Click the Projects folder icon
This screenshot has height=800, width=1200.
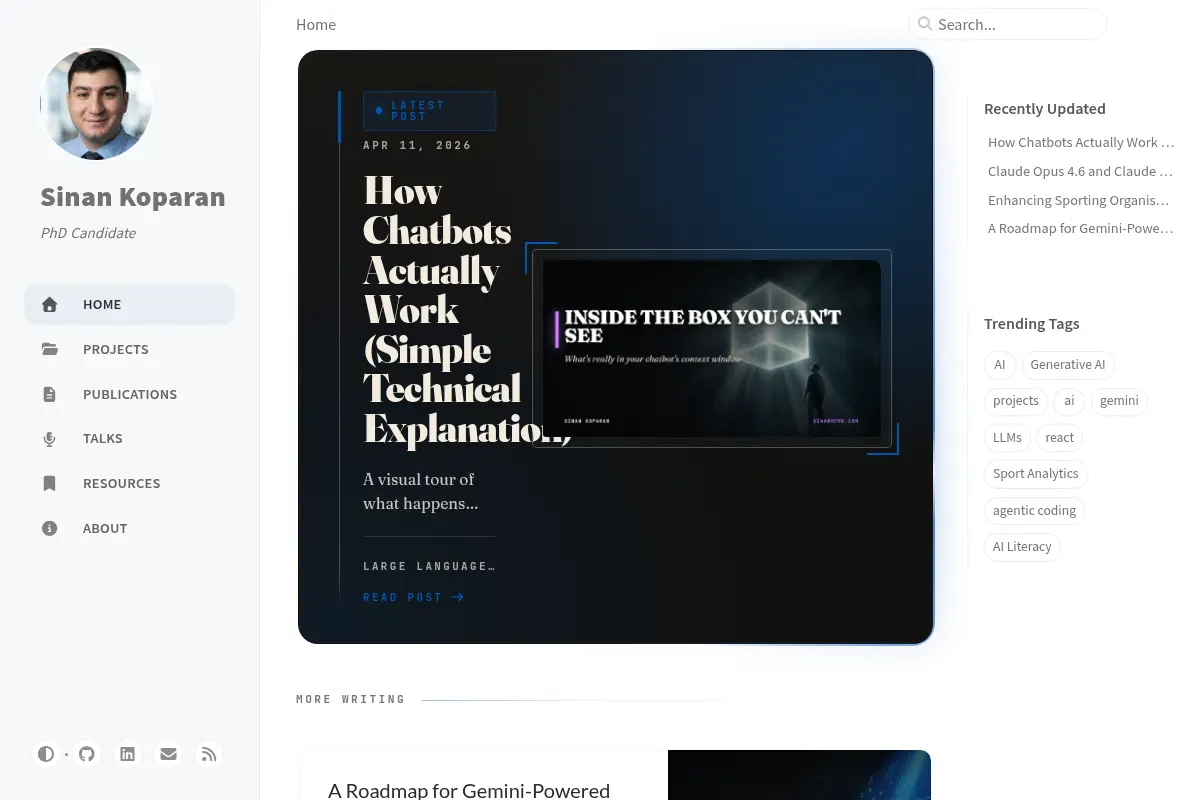coord(50,349)
